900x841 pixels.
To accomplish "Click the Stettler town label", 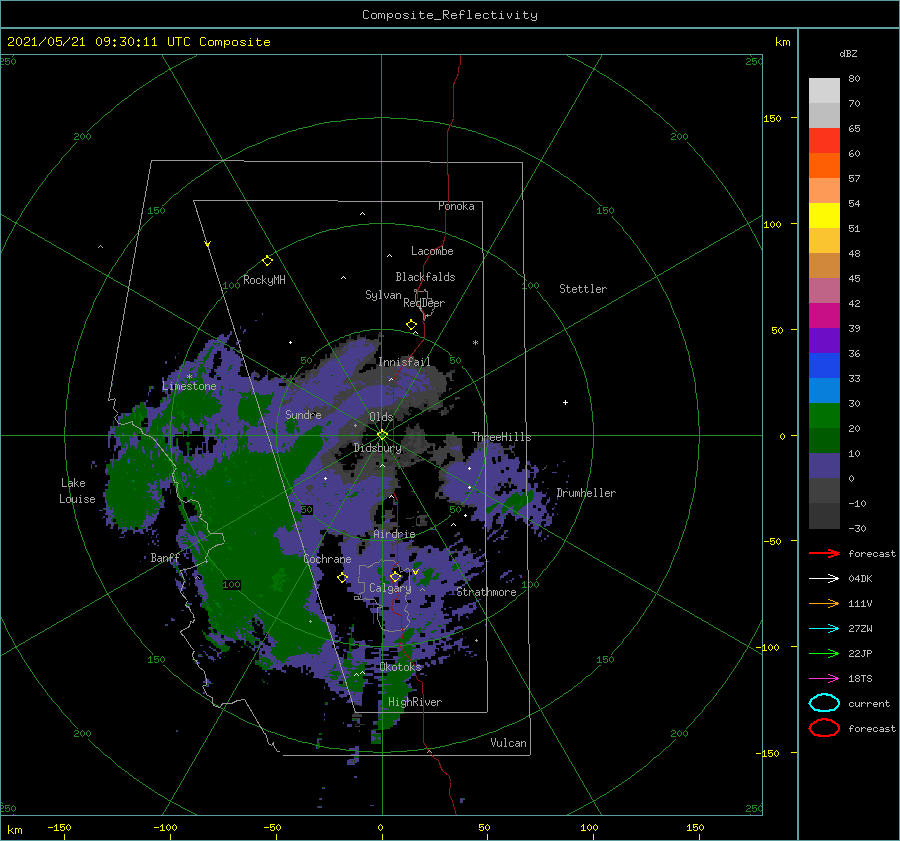I will [583, 289].
